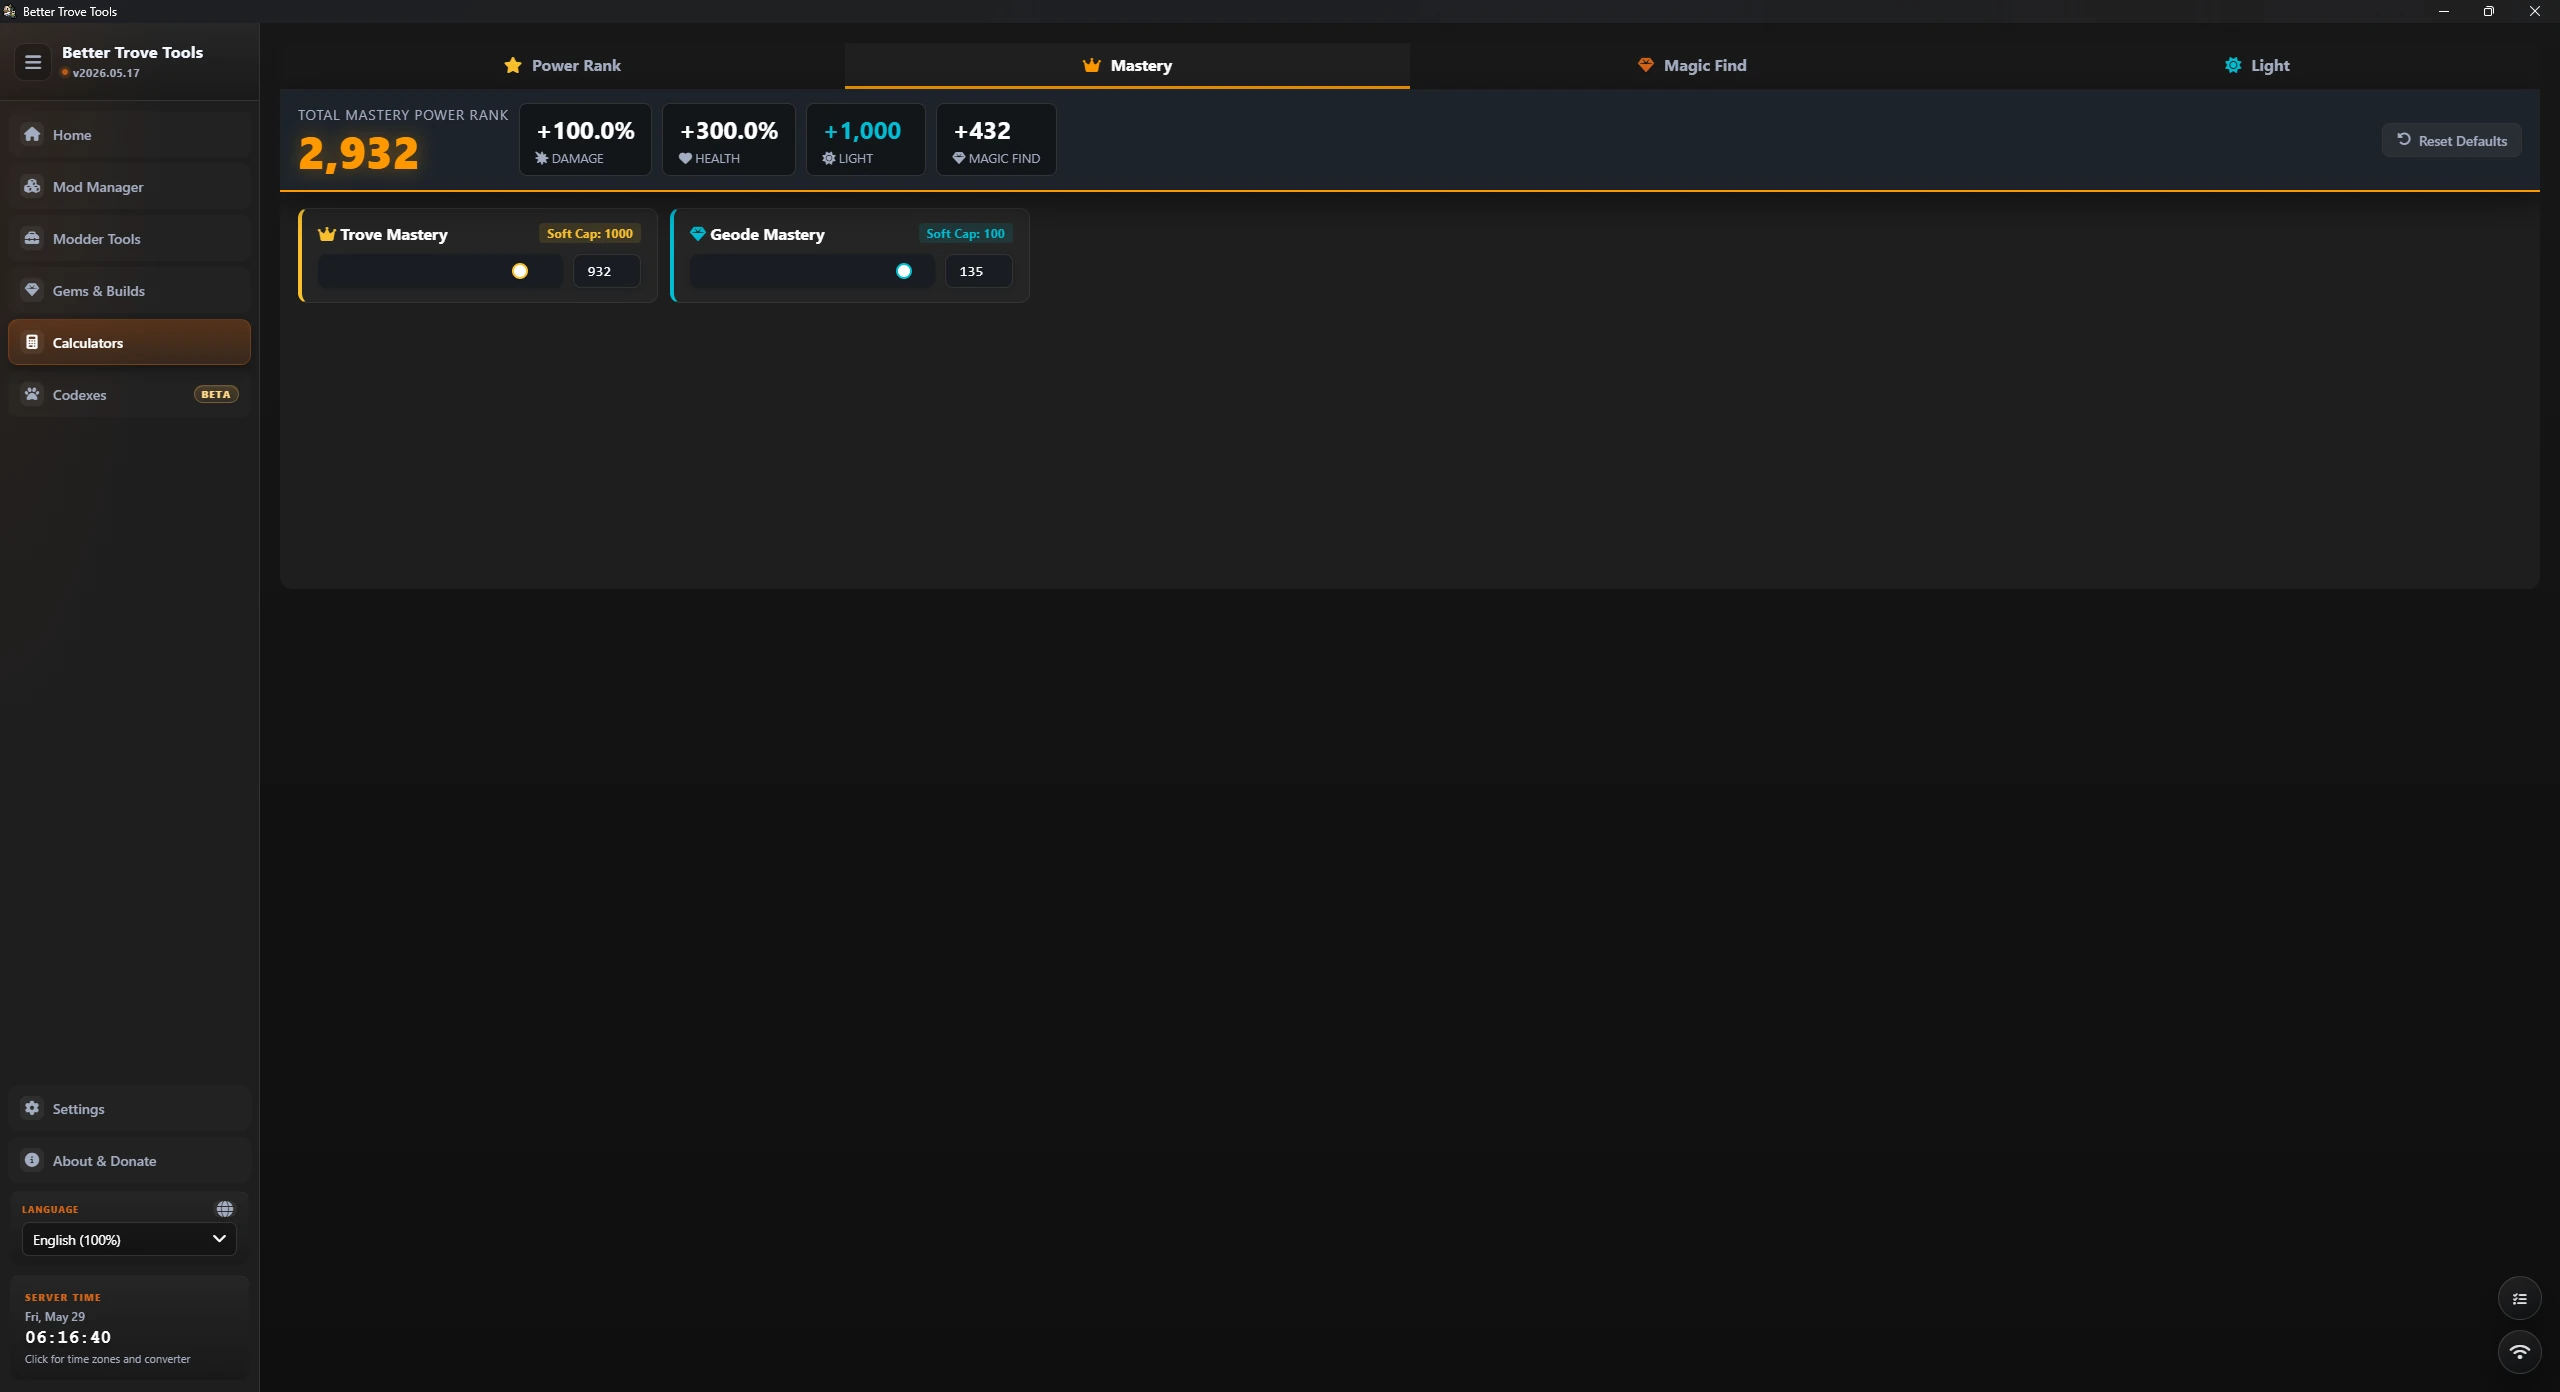
Task: Click the Reset Defaults arrow icon
Action: 2404,140
